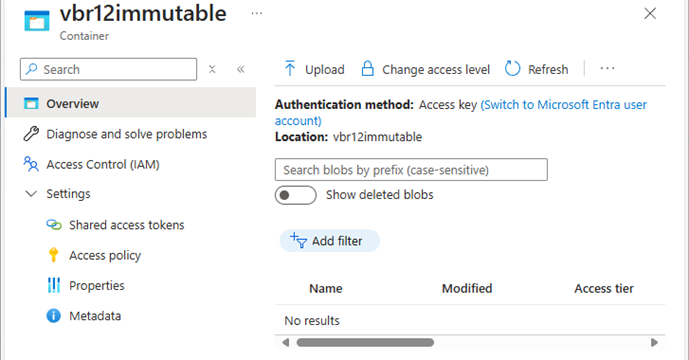Click the Add filter button
Image resolution: width=689 pixels, height=360 pixels.
330,241
